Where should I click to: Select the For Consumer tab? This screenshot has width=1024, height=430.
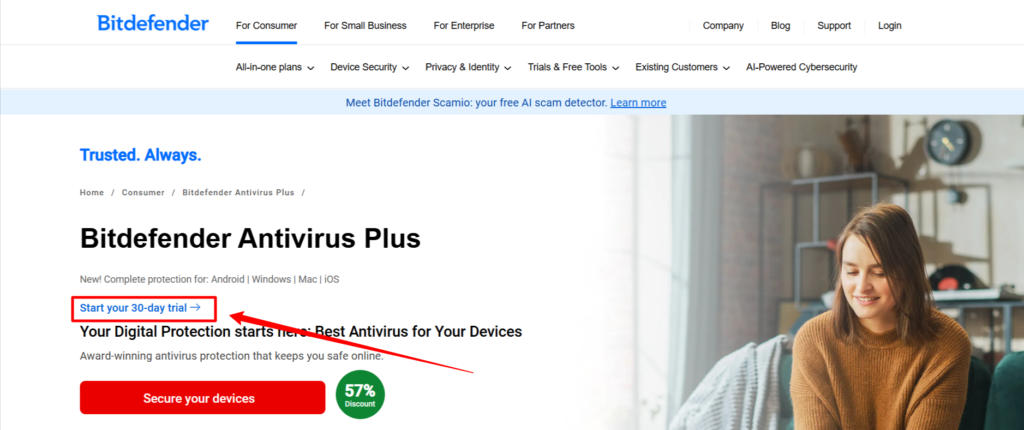click(266, 25)
